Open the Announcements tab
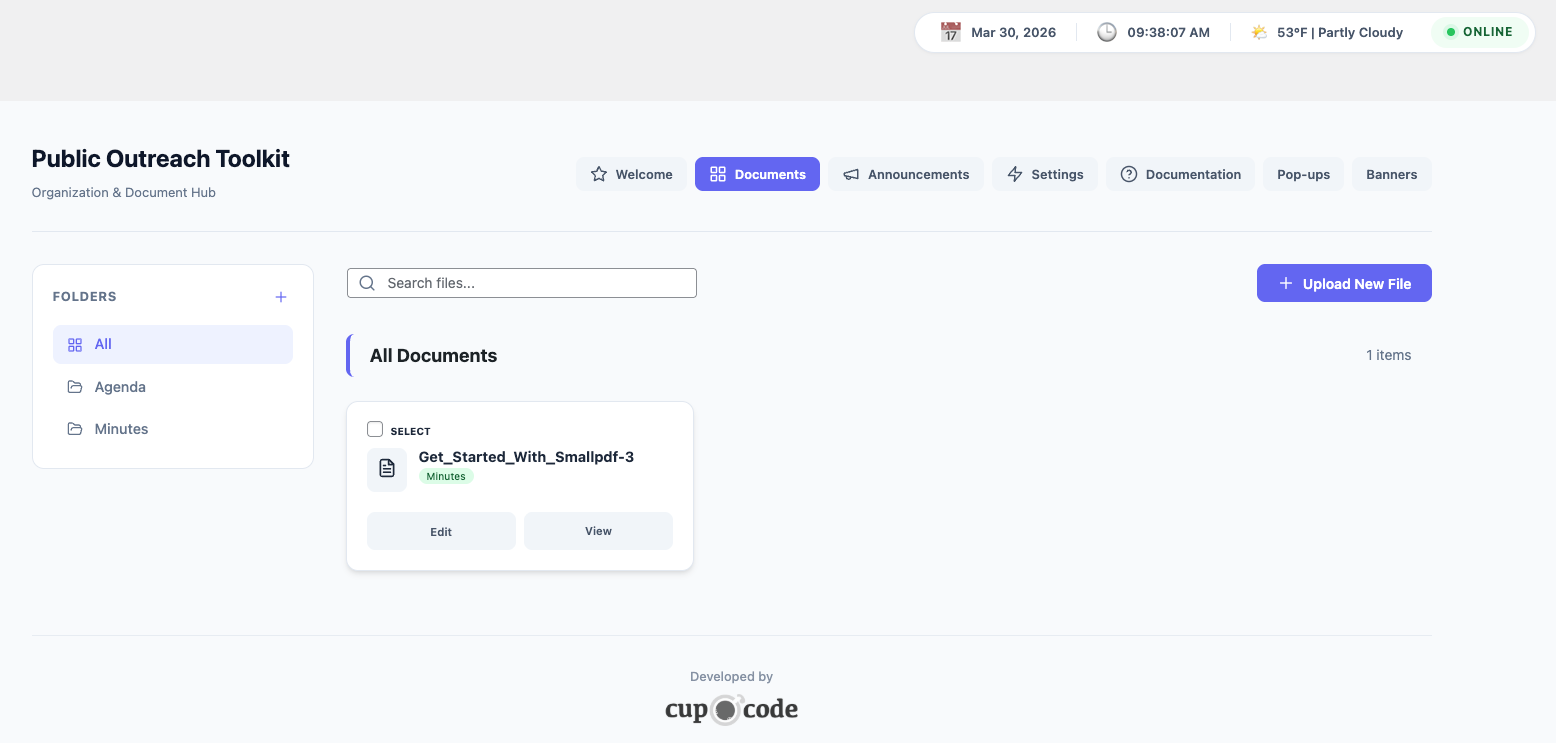Viewport: 1556px width, 743px height. coord(905,174)
